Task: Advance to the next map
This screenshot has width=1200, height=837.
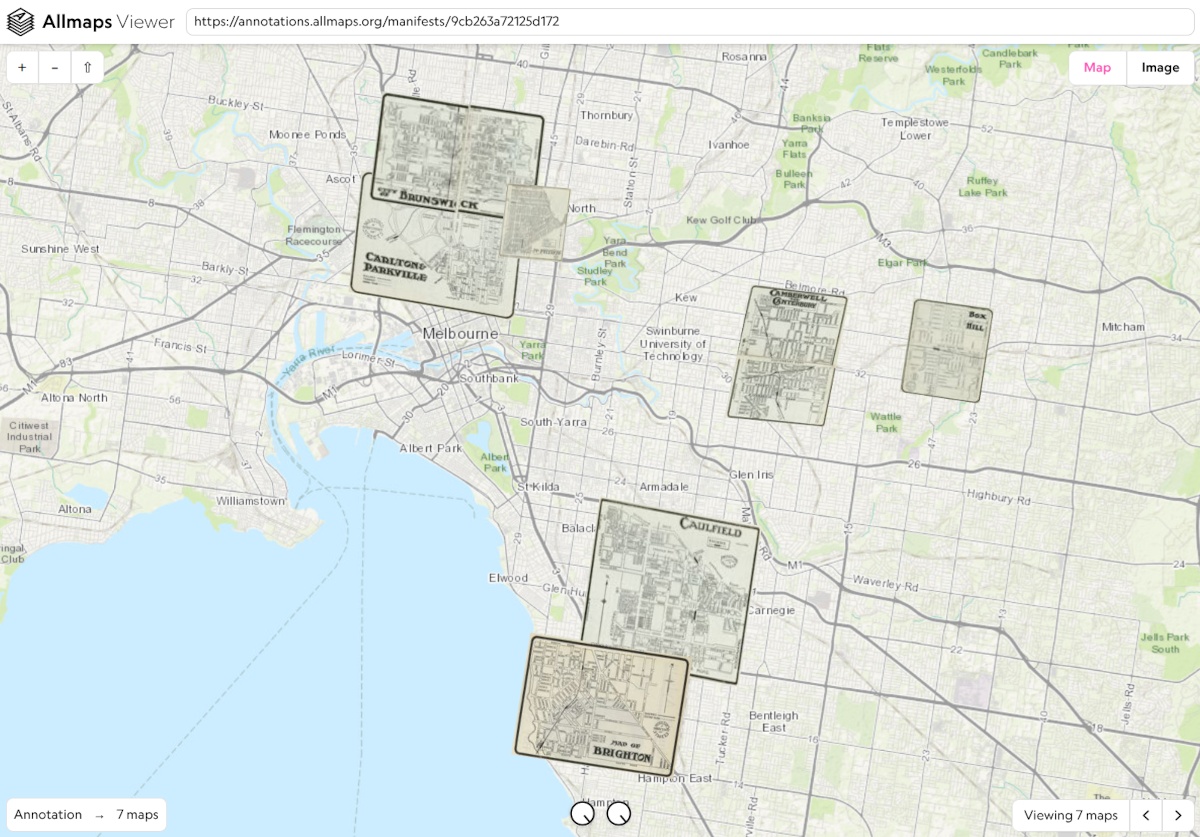Action: (1179, 815)
